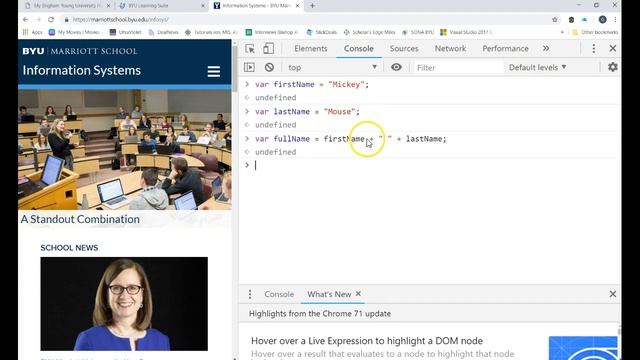Open the Network tab
The image size is (640, 360).
click(450, 49)
